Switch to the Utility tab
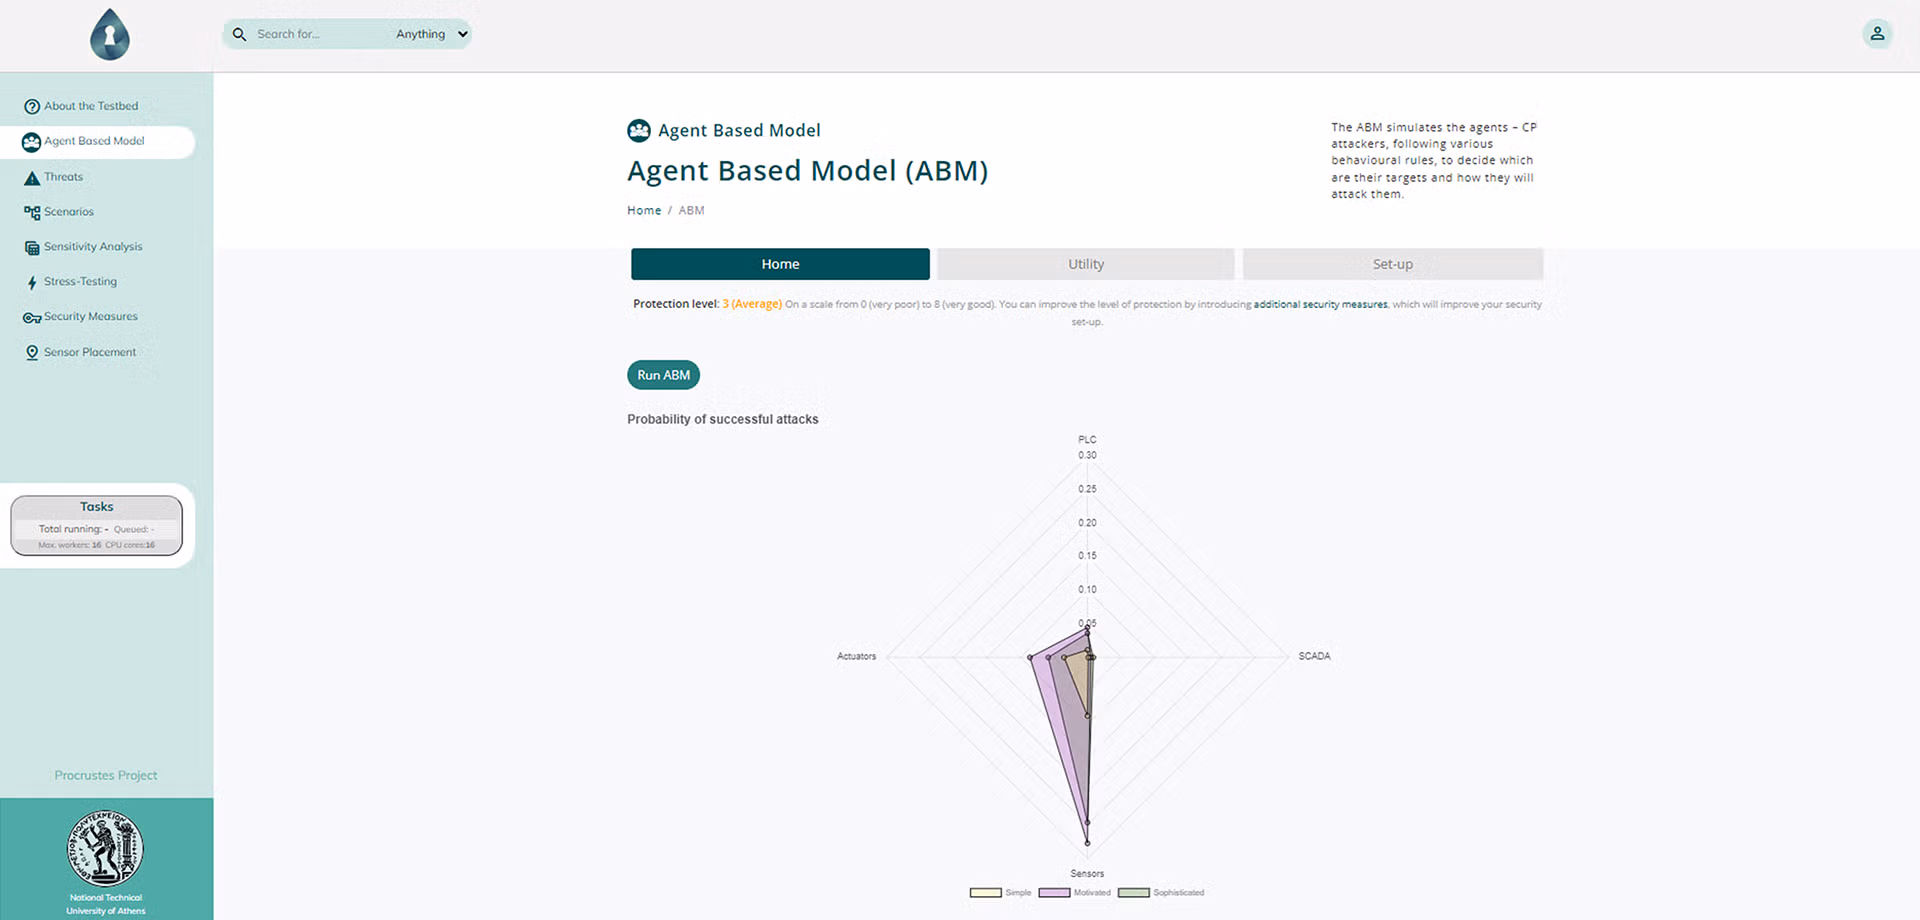The image size is (1920, 920). coord(1086,264)
